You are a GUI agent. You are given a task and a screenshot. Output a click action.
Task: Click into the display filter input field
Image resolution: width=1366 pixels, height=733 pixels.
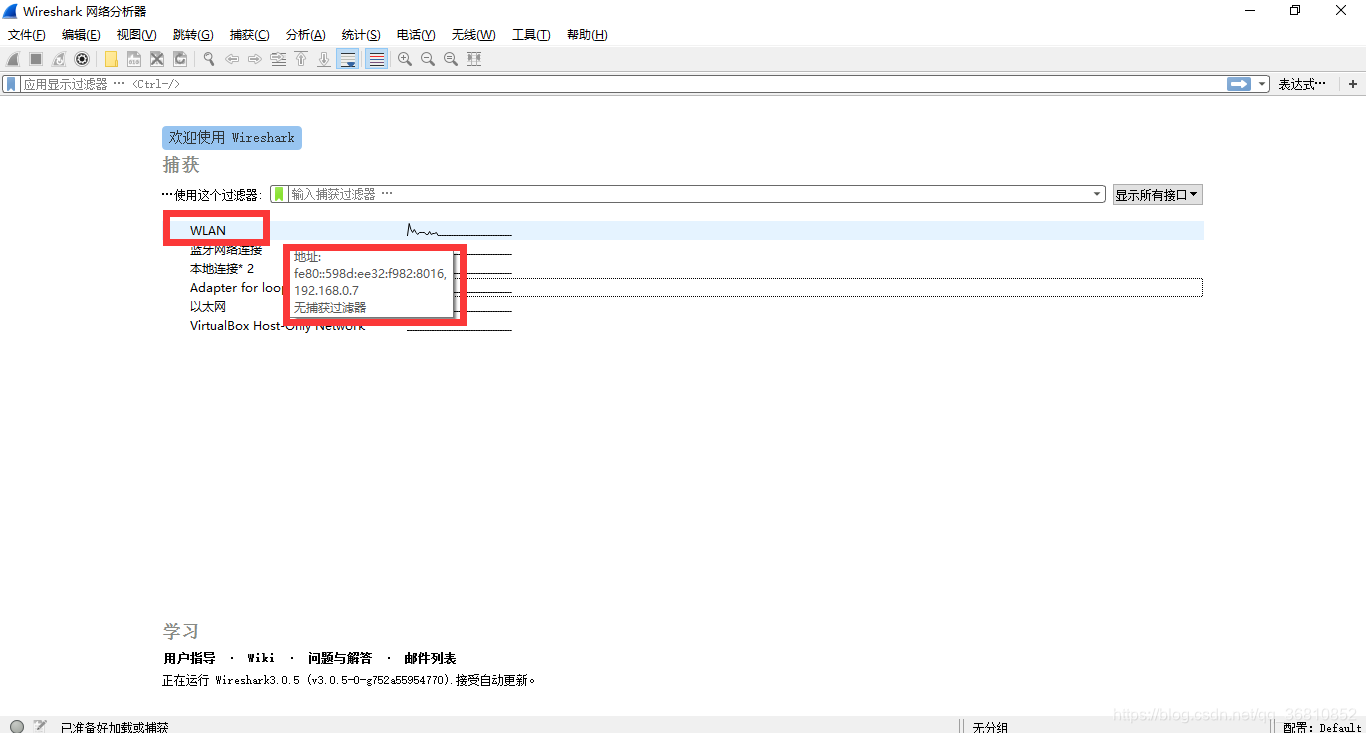click(622, 84)
